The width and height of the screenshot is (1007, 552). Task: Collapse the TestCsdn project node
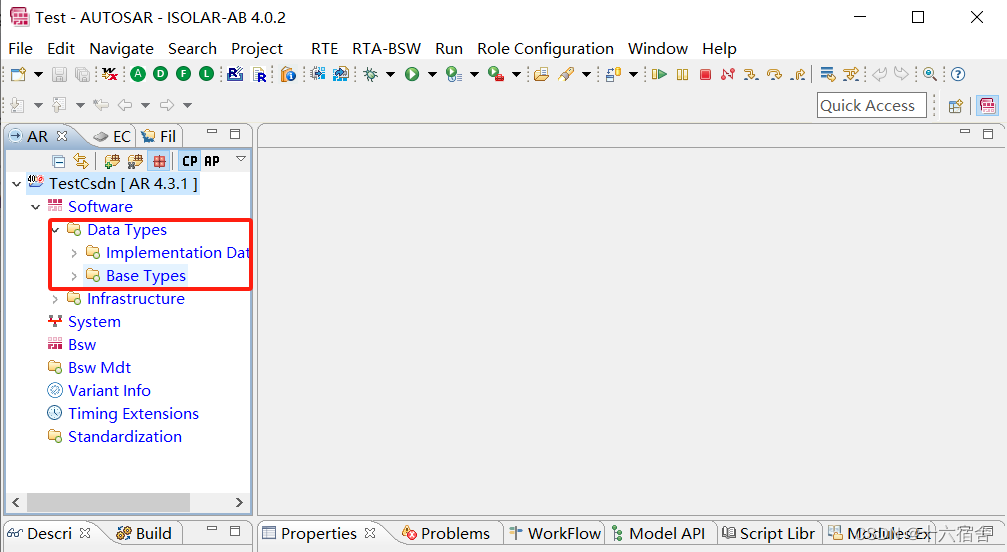point(17,184)
